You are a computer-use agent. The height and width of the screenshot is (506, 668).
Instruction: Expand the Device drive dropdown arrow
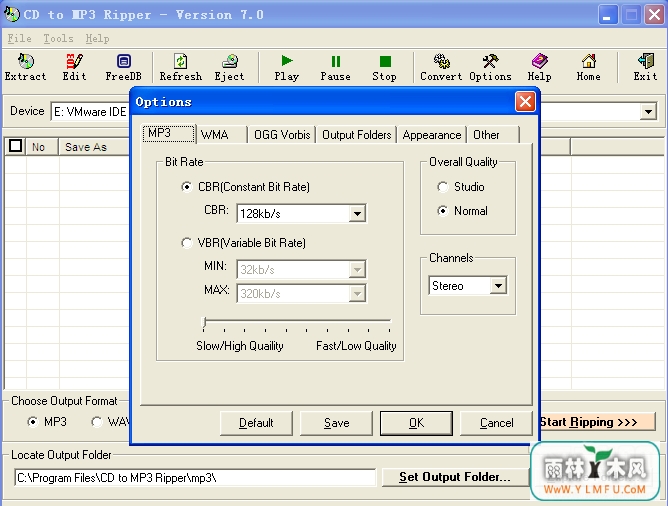point(648,112)
